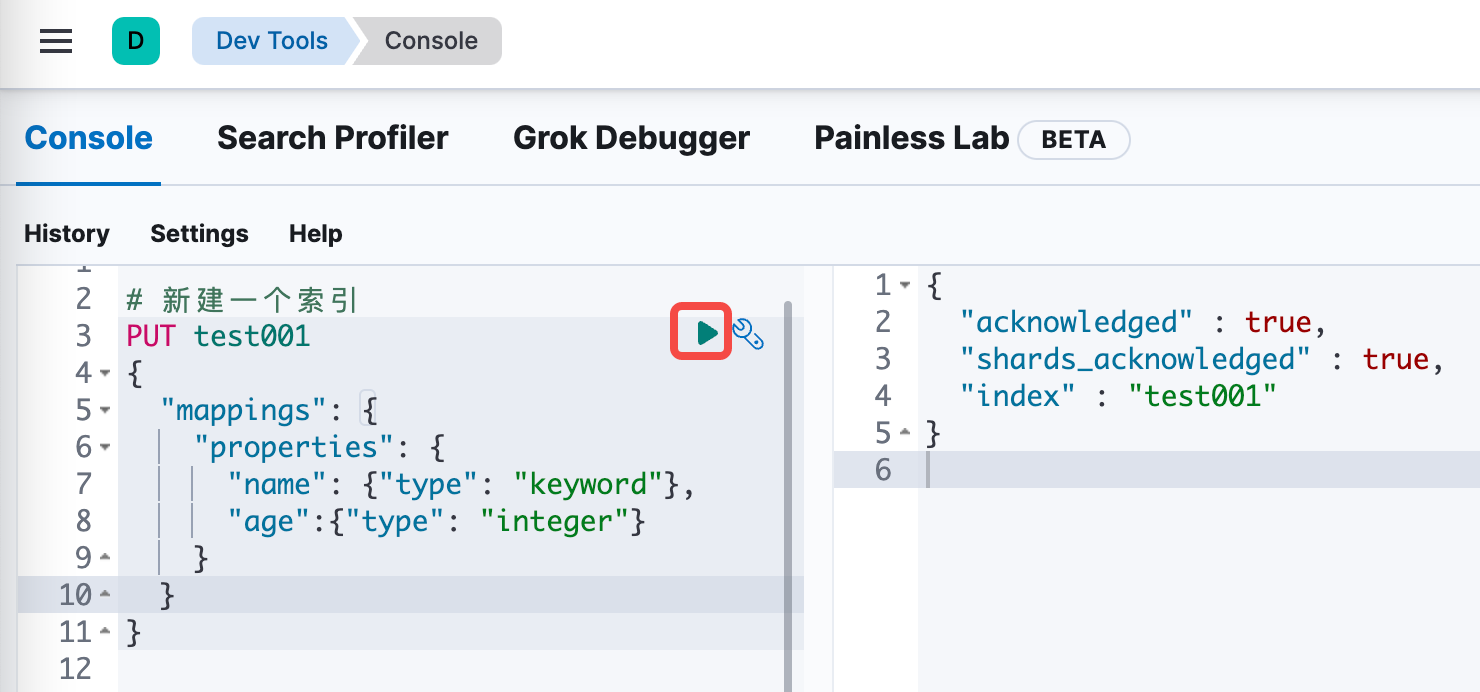Click the fold marker on line 10

click(106, 594)
